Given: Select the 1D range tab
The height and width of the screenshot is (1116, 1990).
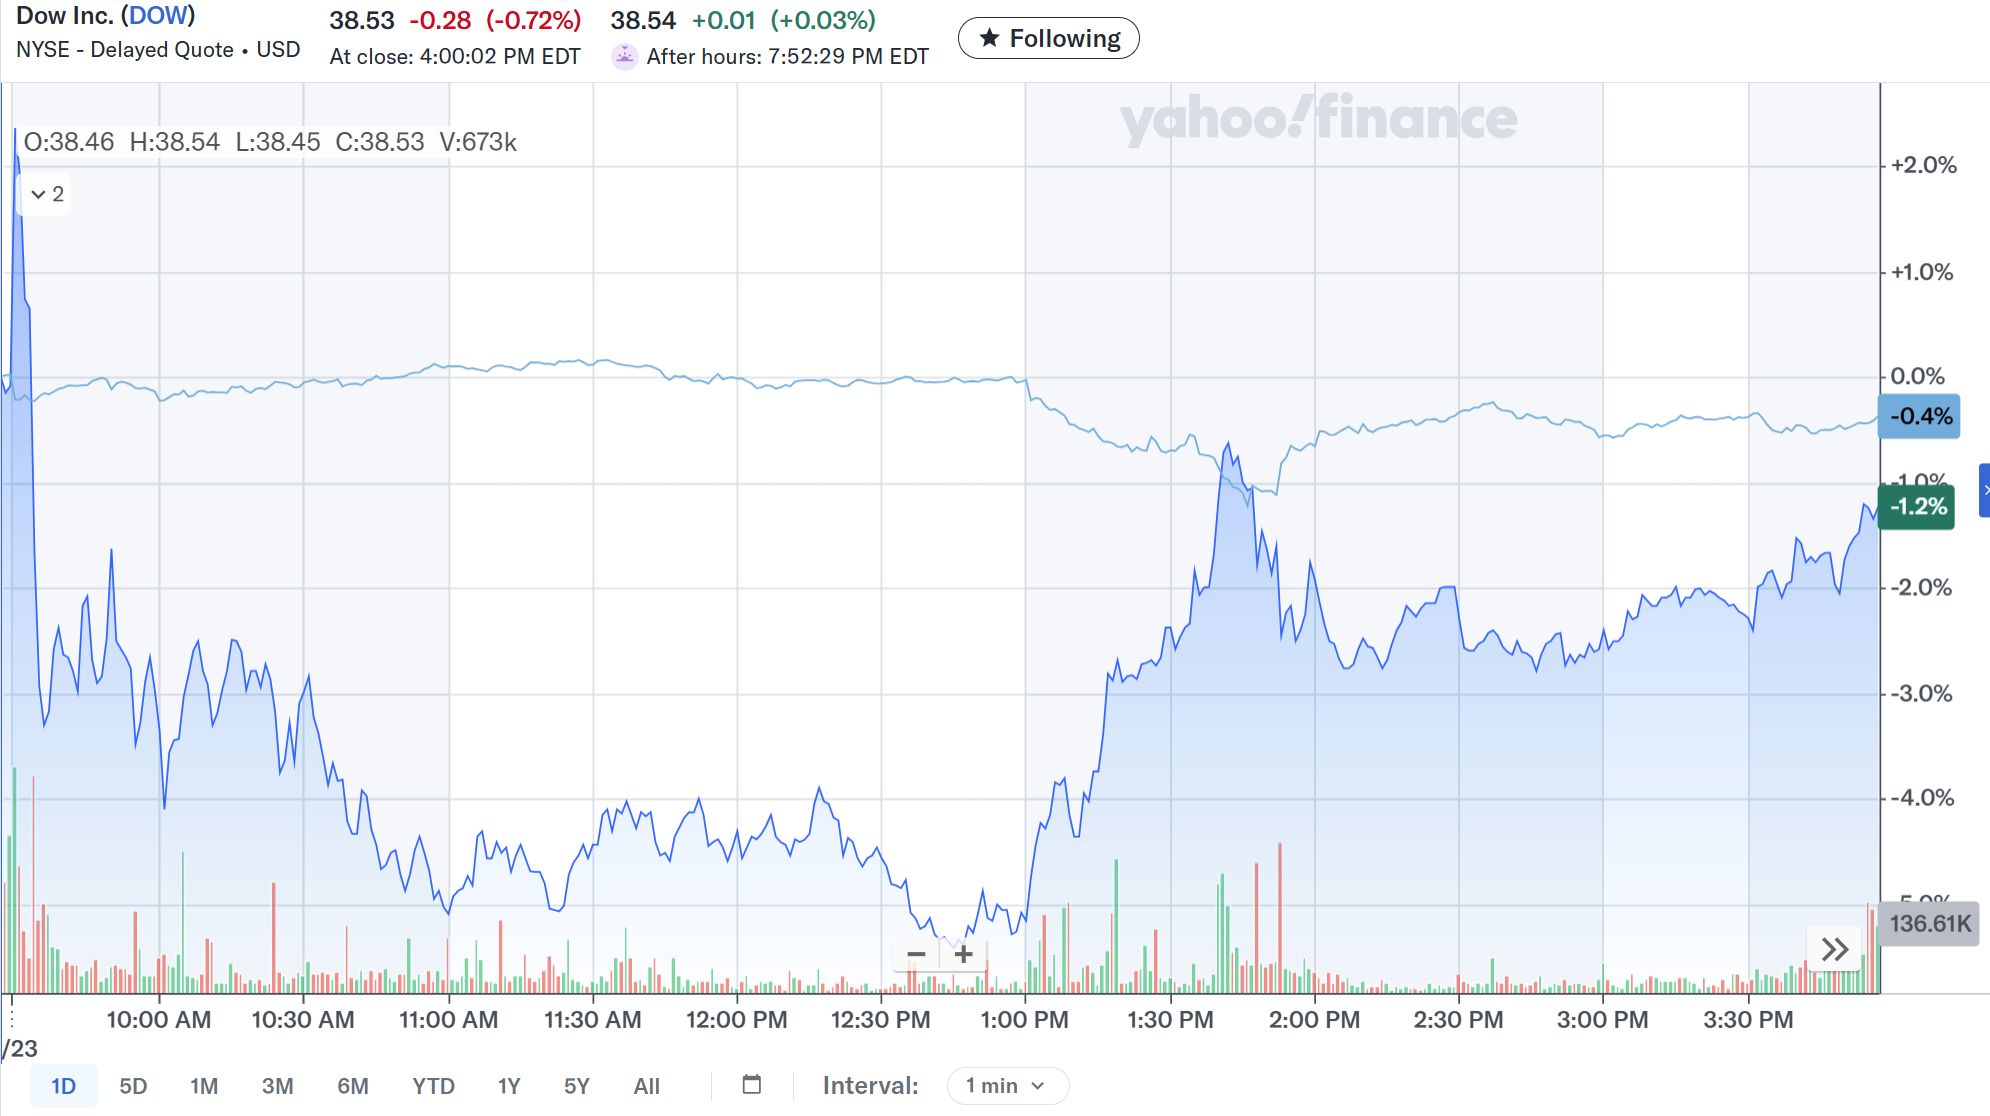Looking at the screenshot, I should [x=63, y=1086].
